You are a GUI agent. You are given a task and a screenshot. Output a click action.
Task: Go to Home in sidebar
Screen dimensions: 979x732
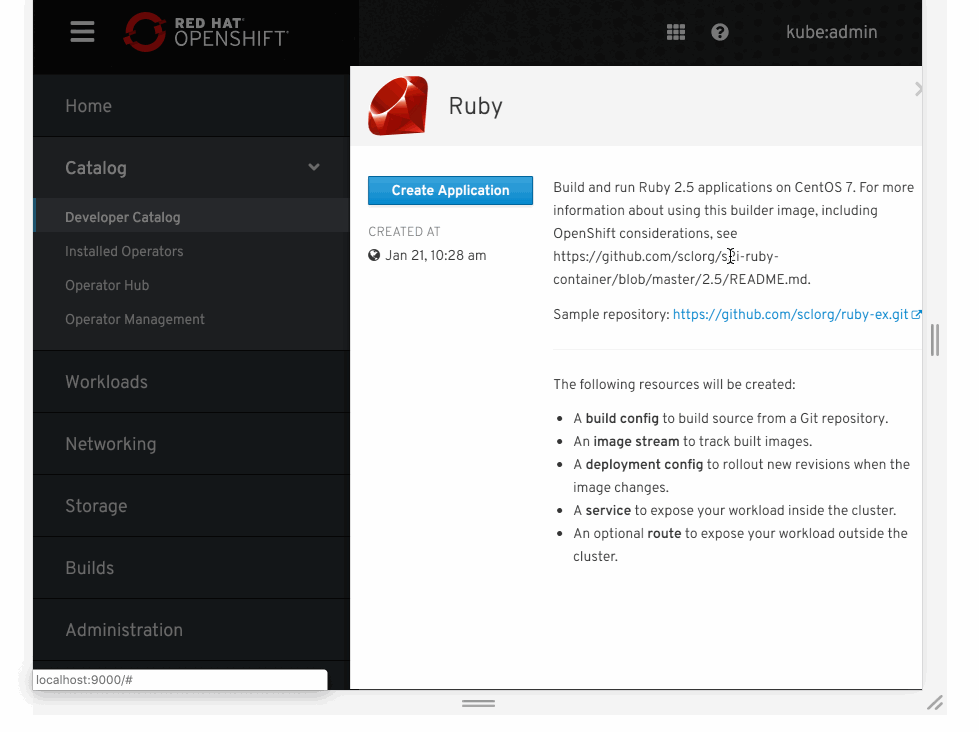(x=191, y=106)
